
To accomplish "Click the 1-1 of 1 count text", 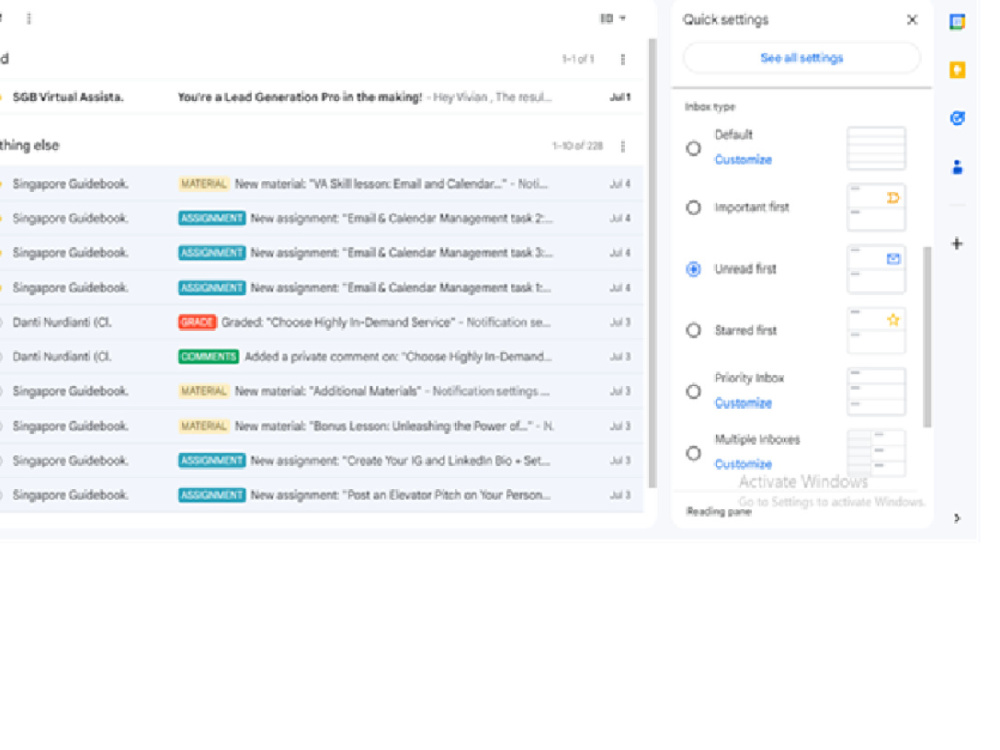I will pyautogui.click(x=578, y=59).
